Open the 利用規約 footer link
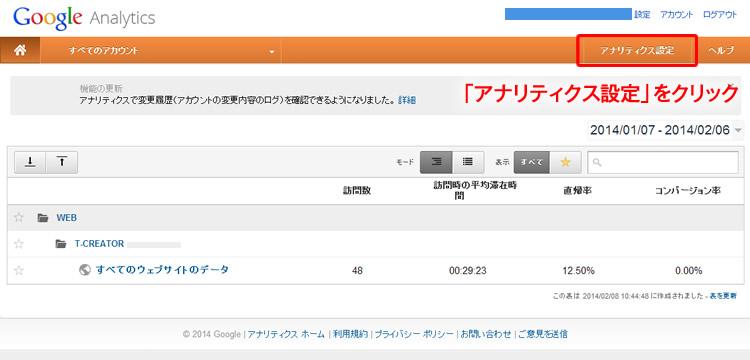 (x=350, y=334)
